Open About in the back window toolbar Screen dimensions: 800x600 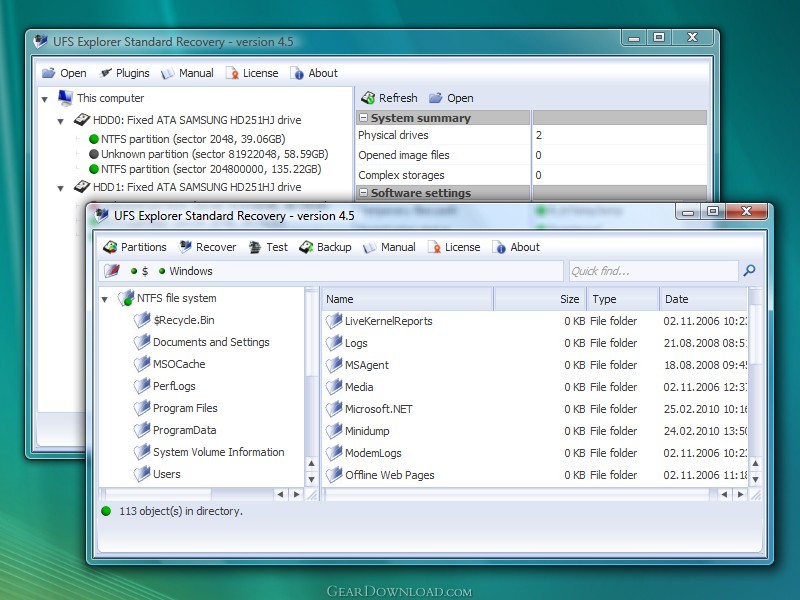tap(314, 73)
